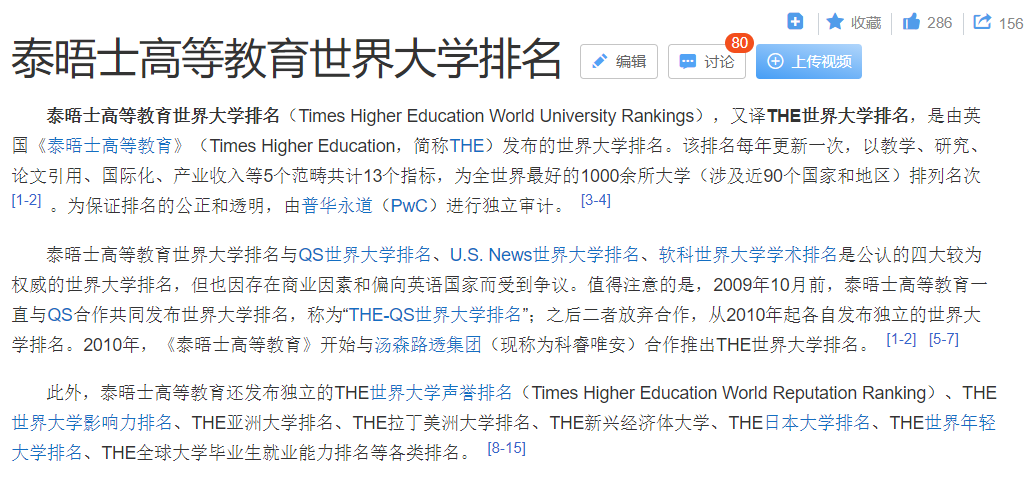The height and width of the screenshot is (485, 1031).
Task: Click the star favorite icon
Action: (x=834, y=22)
